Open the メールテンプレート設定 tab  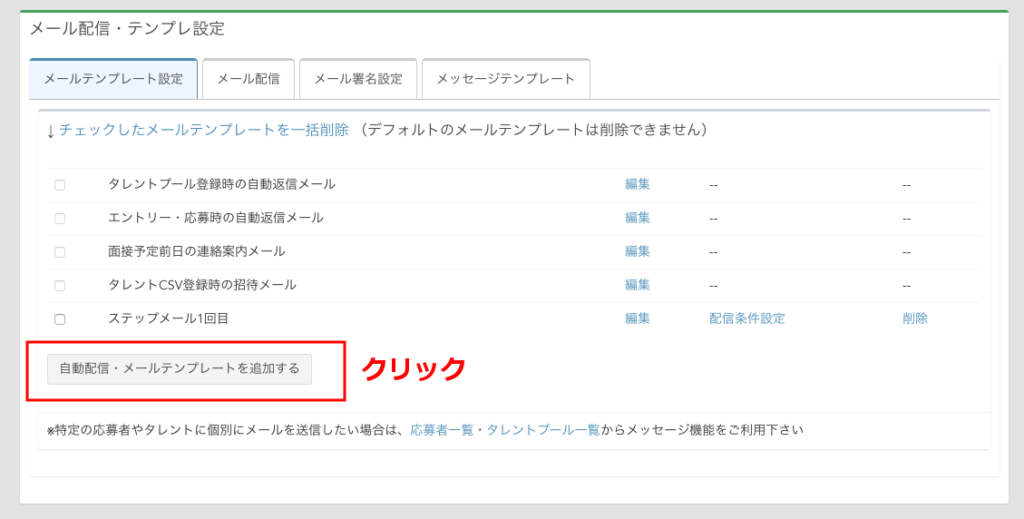113,79
